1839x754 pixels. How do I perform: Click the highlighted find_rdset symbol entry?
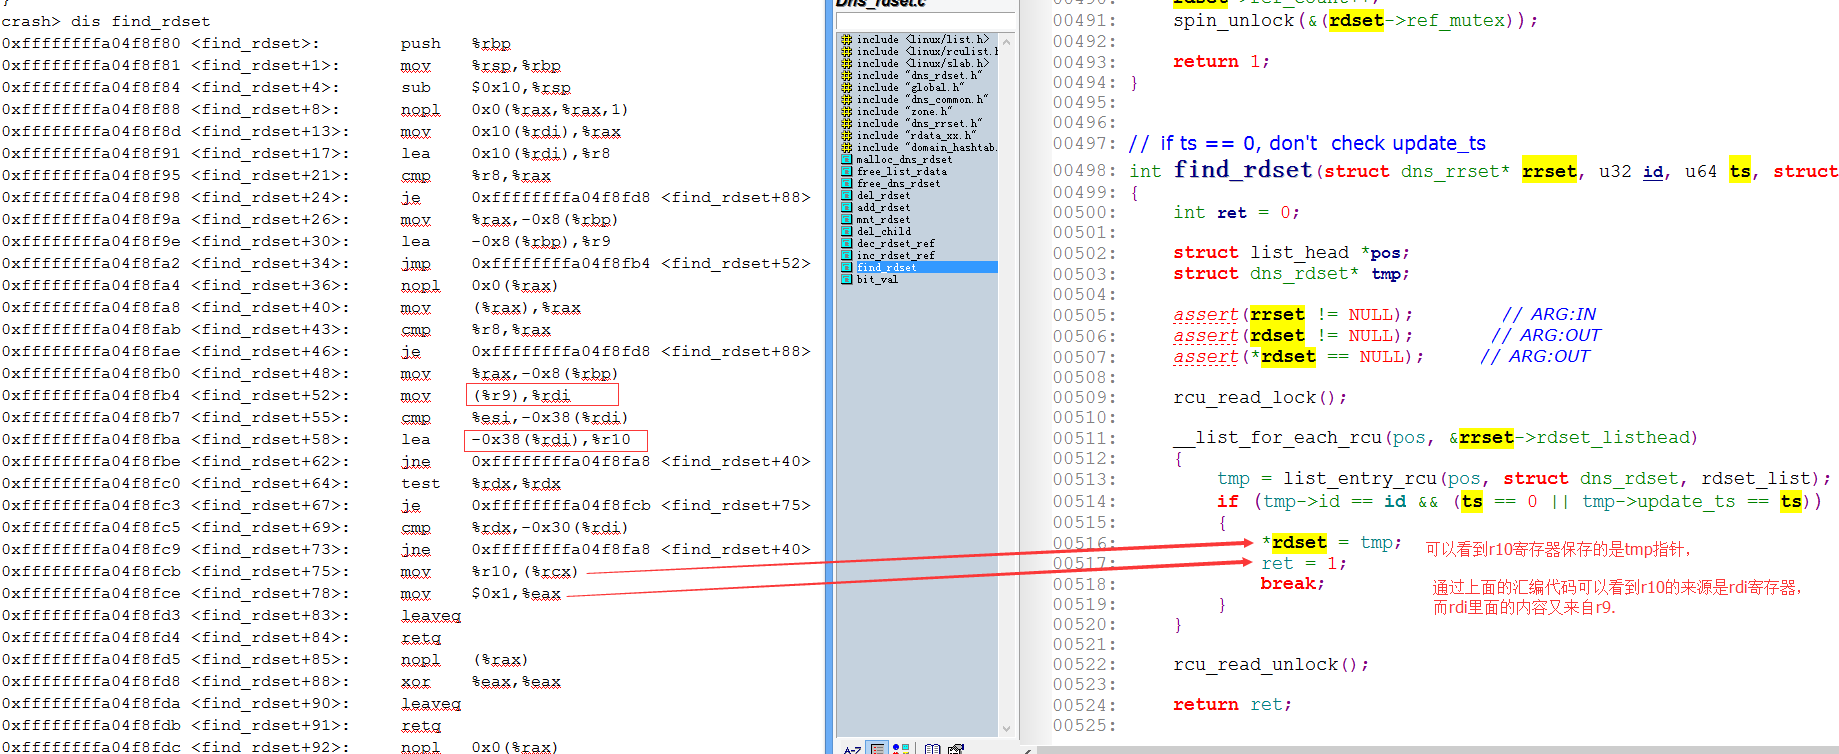(x=919, y=267)
